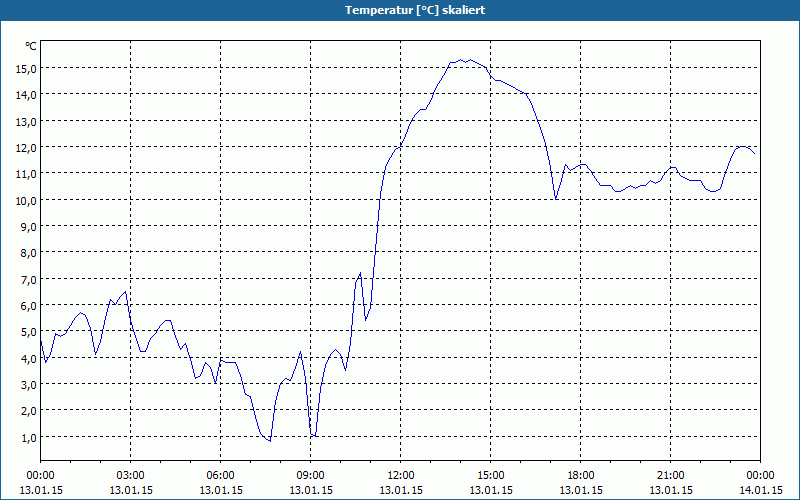Screen dimensions: 800x500
Task: Choose the 5,0 y-axis tick label
Action: (29, 332)
